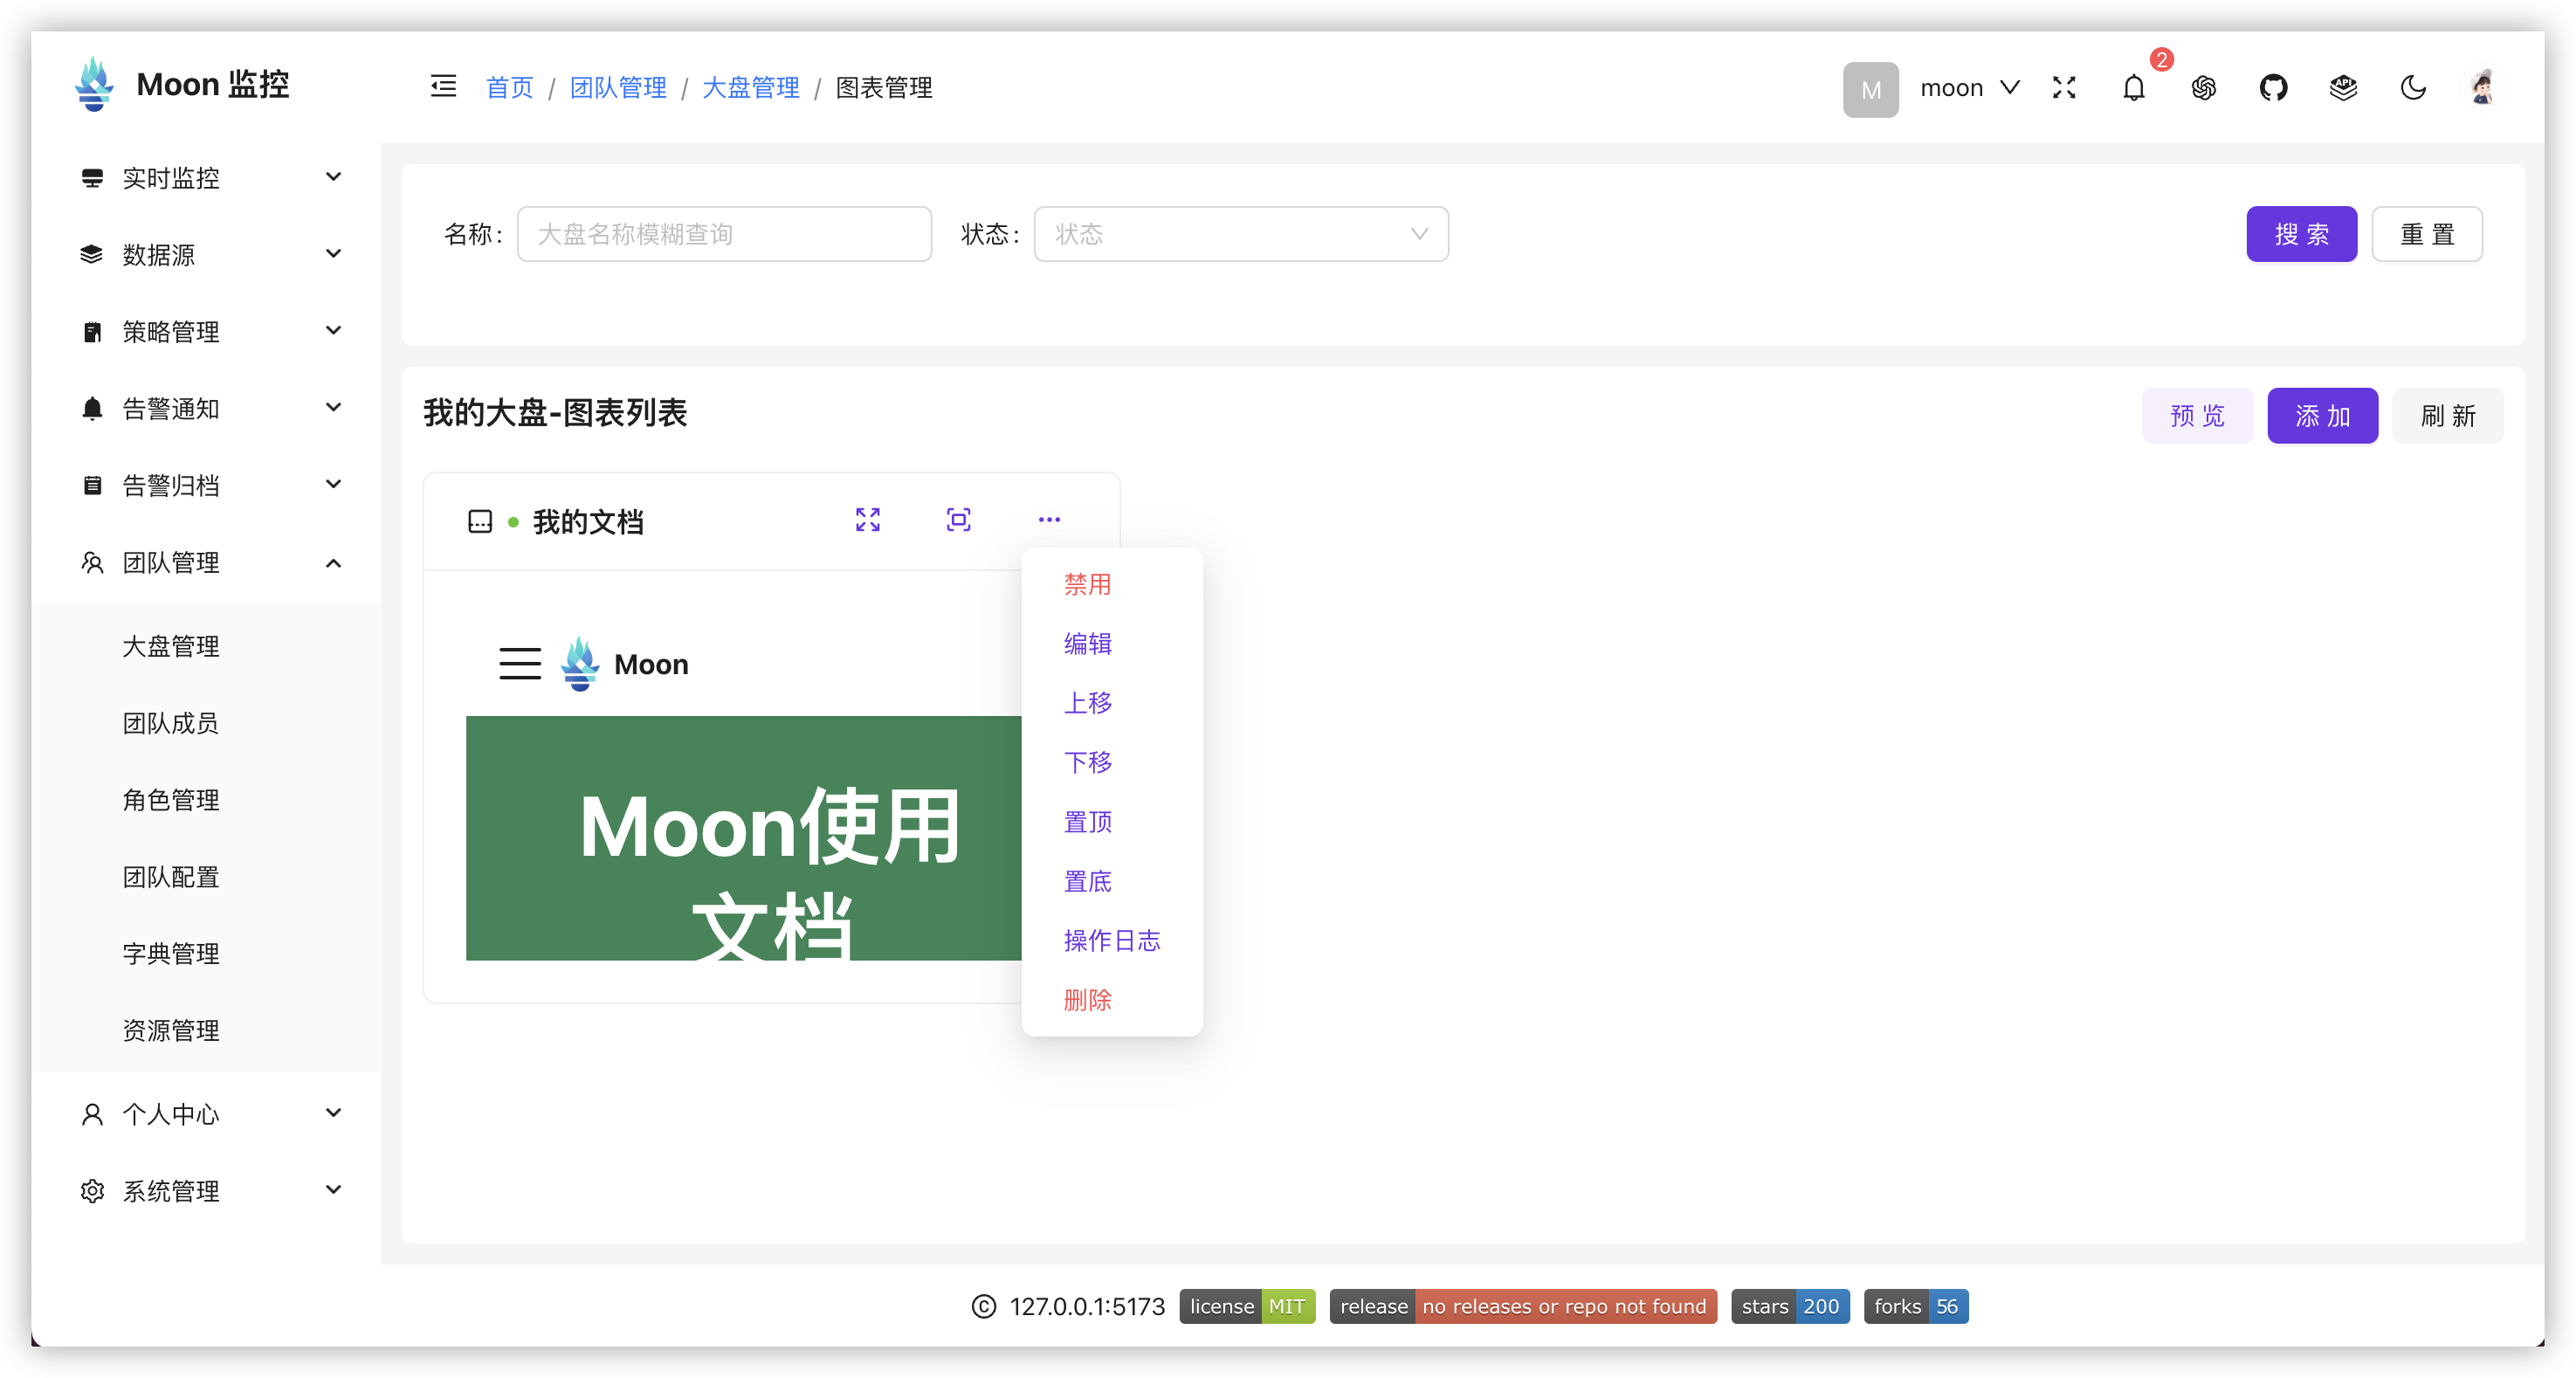
Task: Click the 搜索 search button
Action: [x=2301, y=234]
